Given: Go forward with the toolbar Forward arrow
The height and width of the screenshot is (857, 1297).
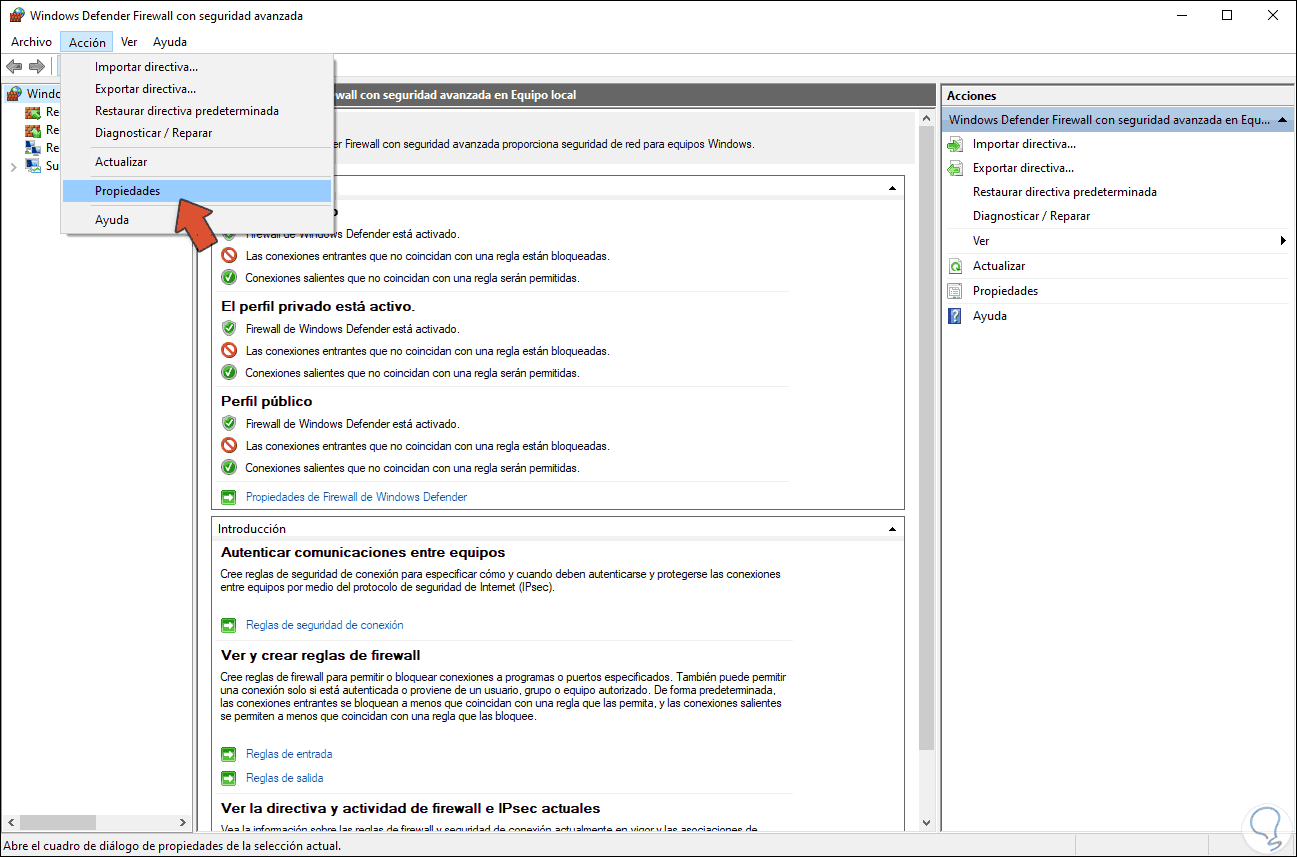Looking at the screenshot, I should coord(37,67).
